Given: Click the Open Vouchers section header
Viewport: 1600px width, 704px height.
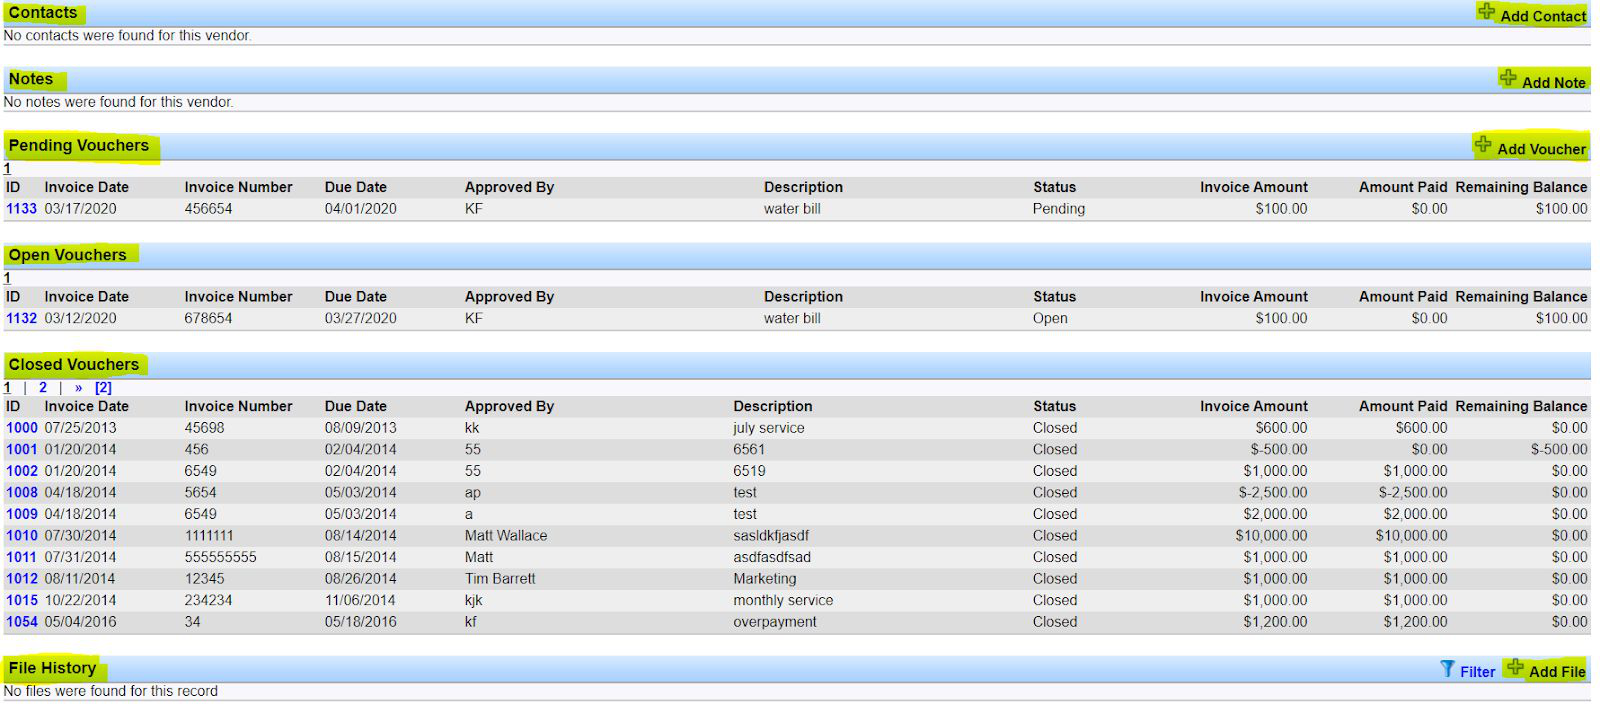Looking at the screenshot, I should tap(67, 255).
